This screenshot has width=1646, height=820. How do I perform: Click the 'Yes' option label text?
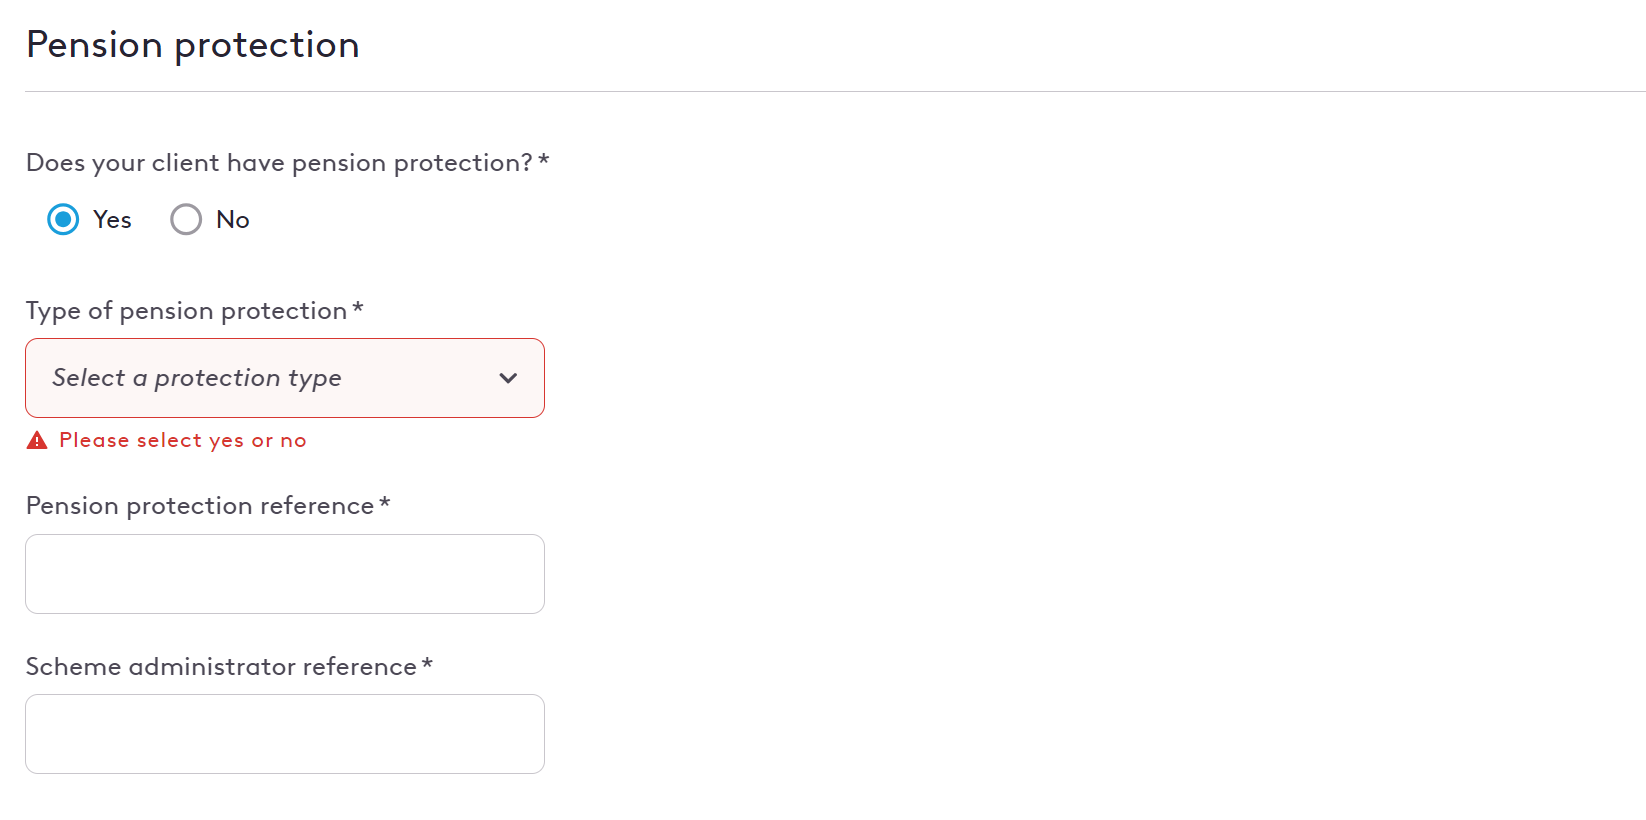coord(112,219)
